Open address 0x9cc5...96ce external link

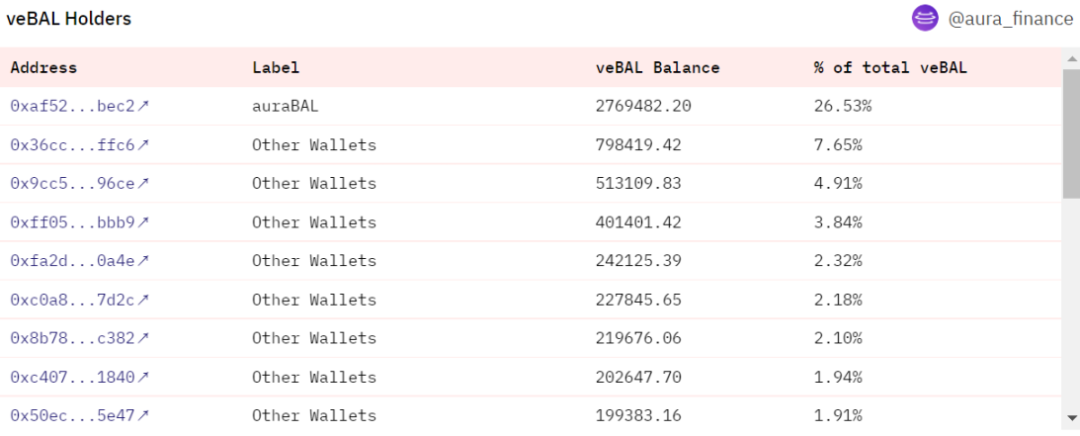(x=79, y=183)
